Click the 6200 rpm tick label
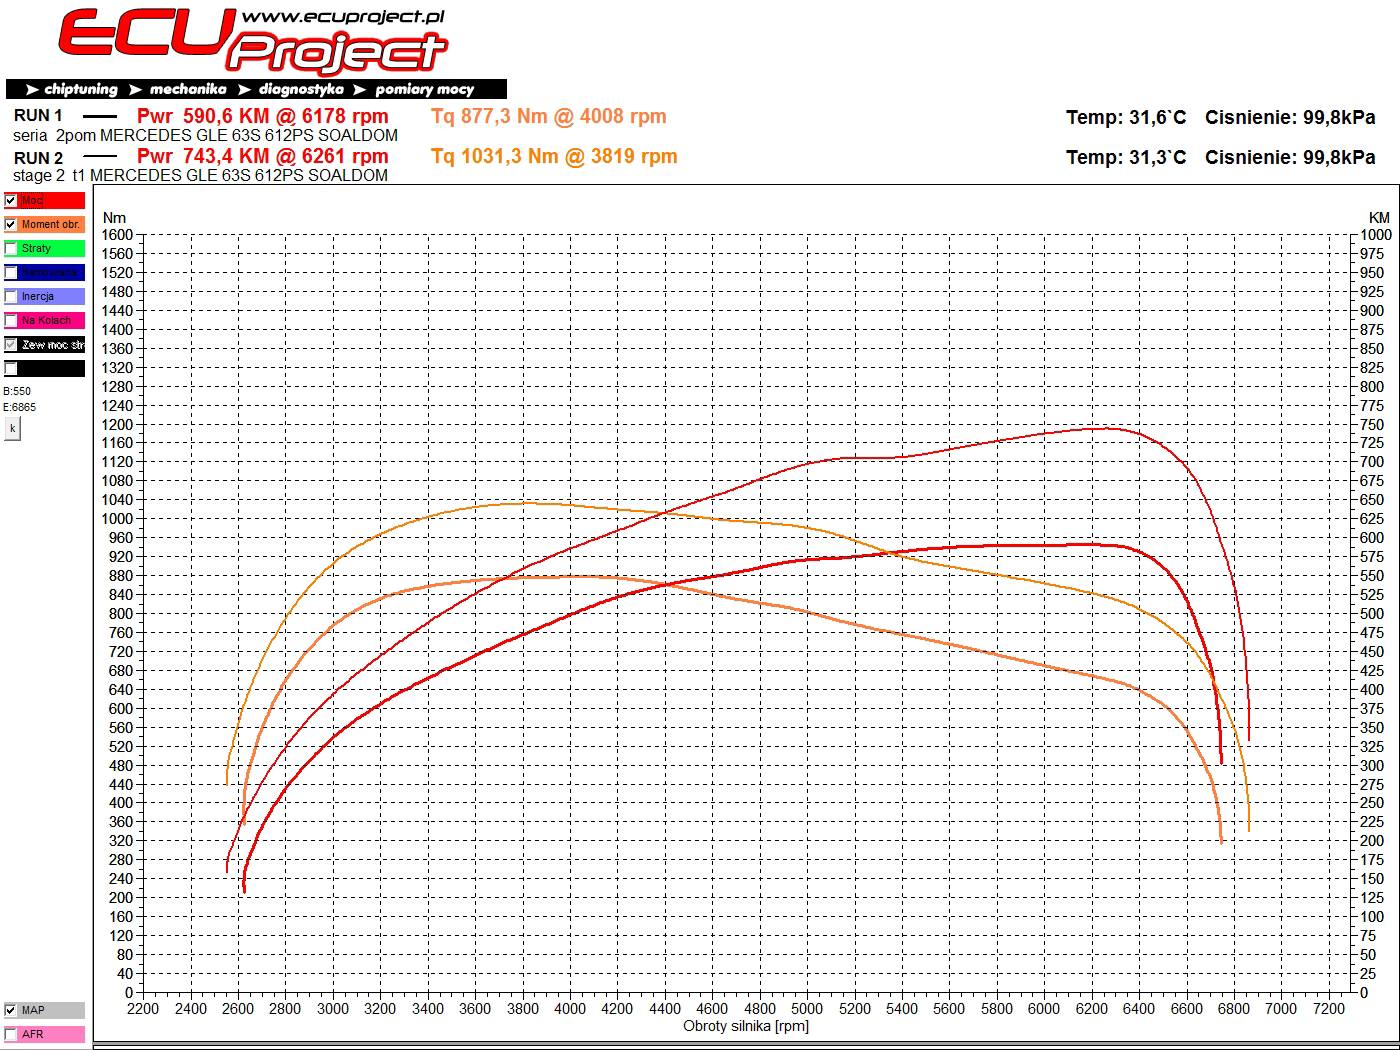 [1091, 1009]
